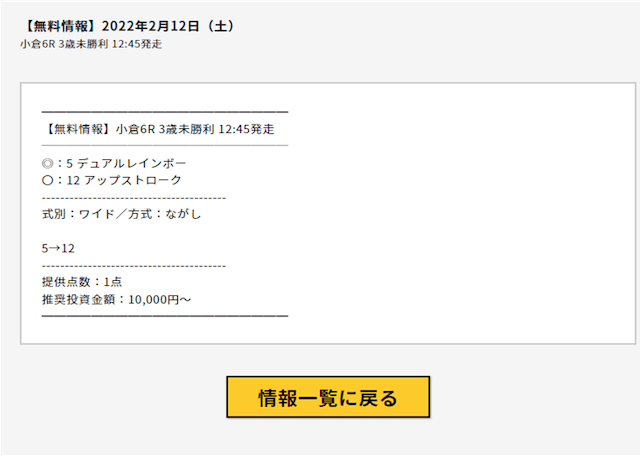Click the dashed separator under アップストローク
The width and height of the screenshot is (640, 457).
[134, 198]
